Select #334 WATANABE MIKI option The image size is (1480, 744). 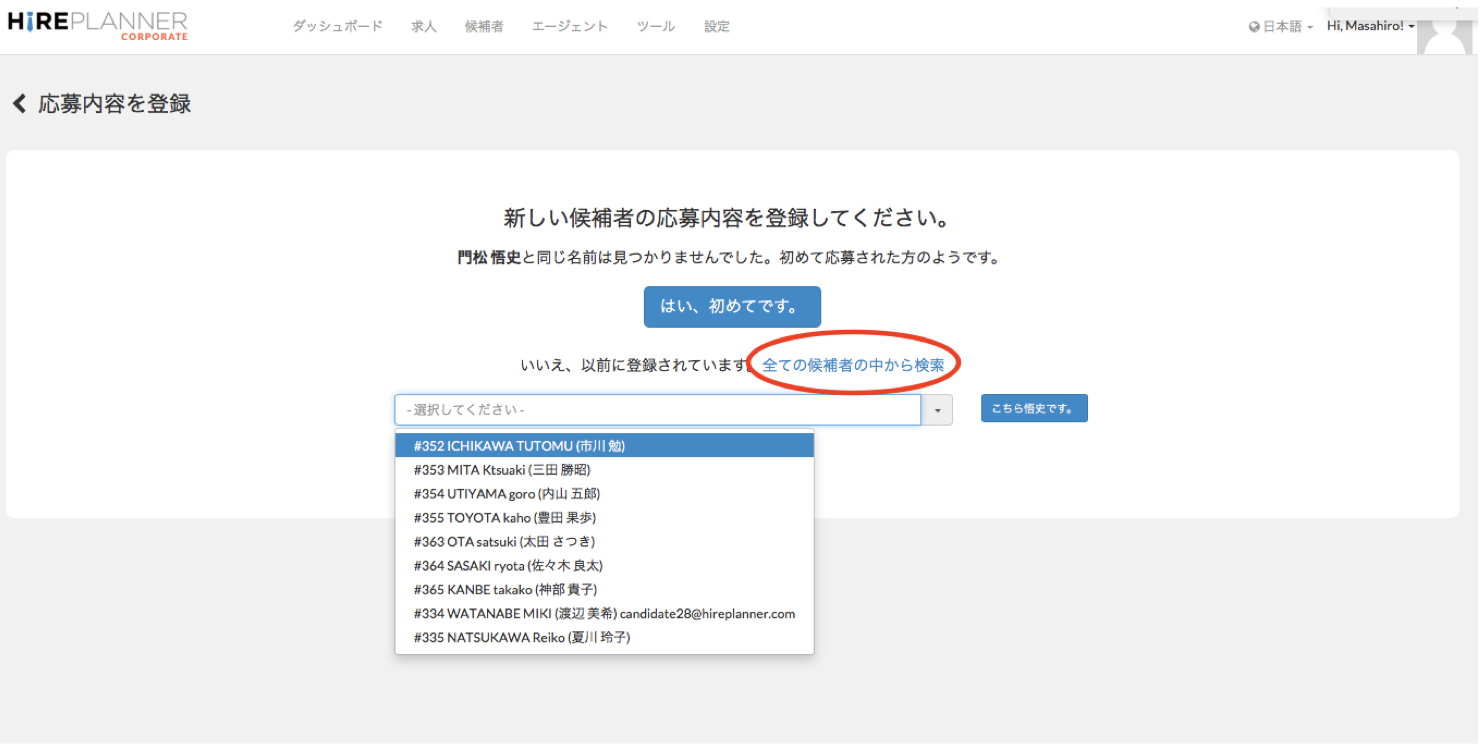coord(604,613)
